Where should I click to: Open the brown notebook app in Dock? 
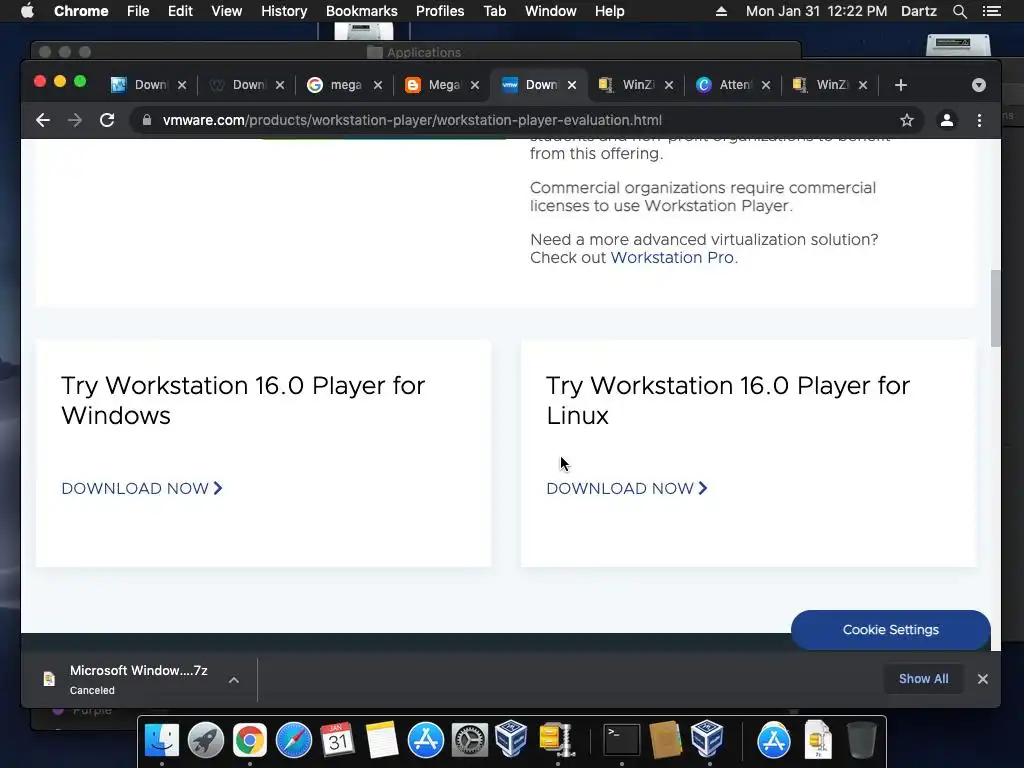(665, 741)
